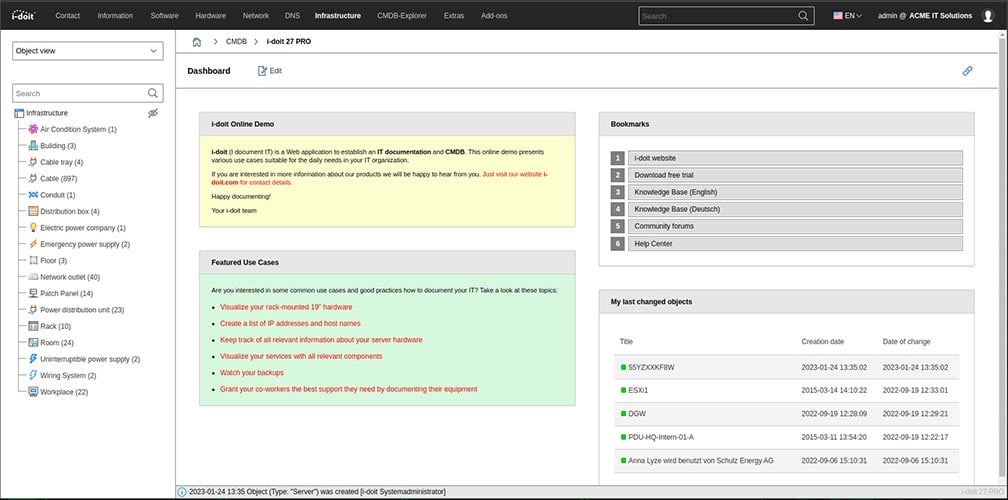Click the magnifier in sidebar search
Viewport: 1008px width, 500px height.
[x=153, y=93]
